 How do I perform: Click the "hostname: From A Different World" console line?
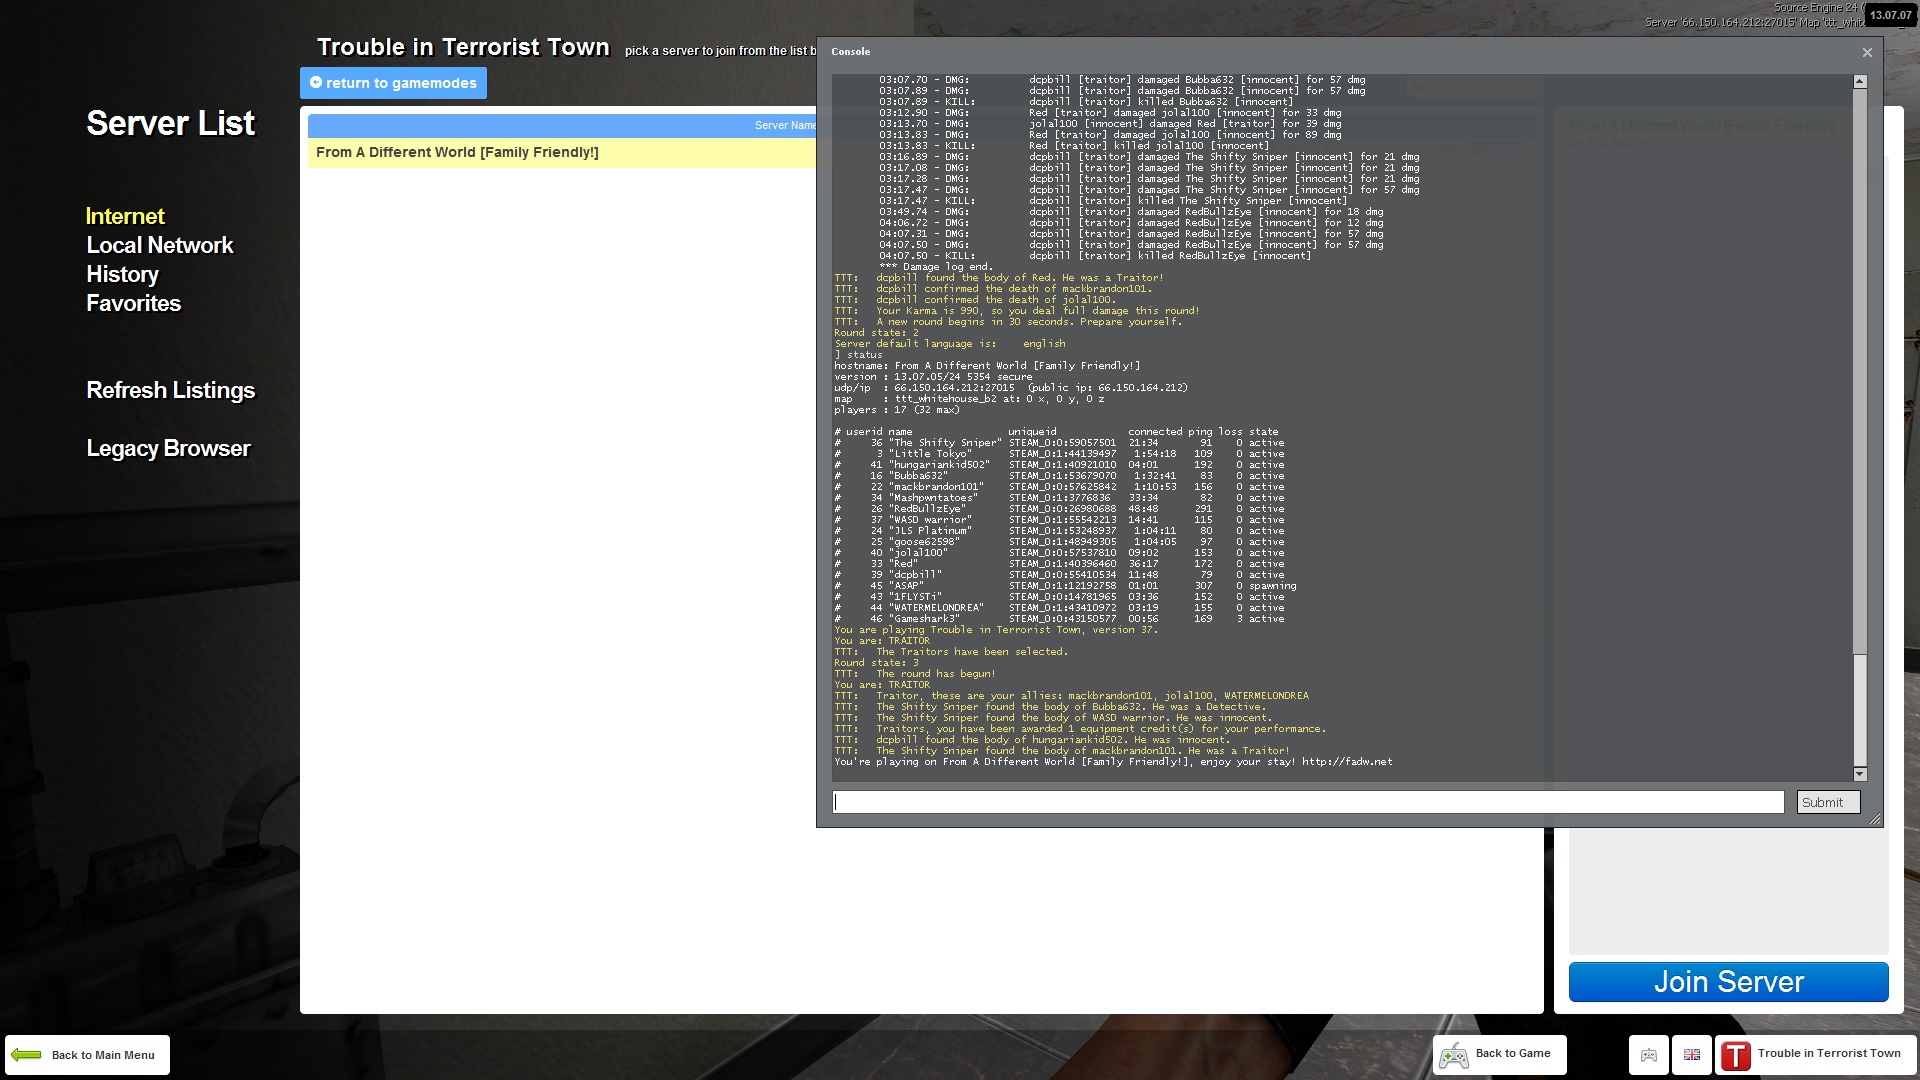[x=987, y=366]
